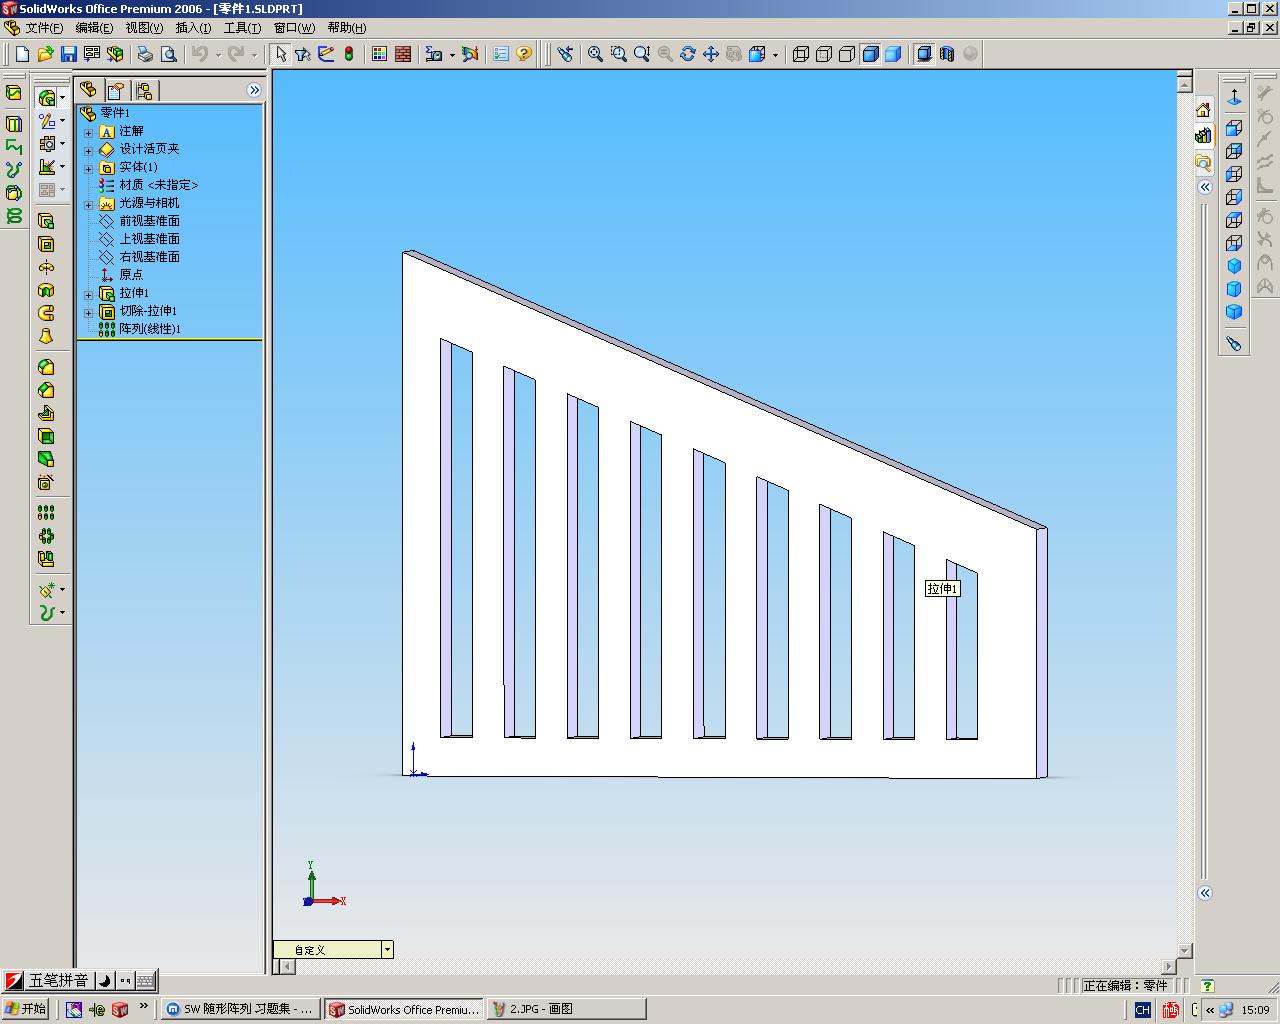Switch to Hidden Lines Removed display style

pyautogui.click(x=847, y=54)
